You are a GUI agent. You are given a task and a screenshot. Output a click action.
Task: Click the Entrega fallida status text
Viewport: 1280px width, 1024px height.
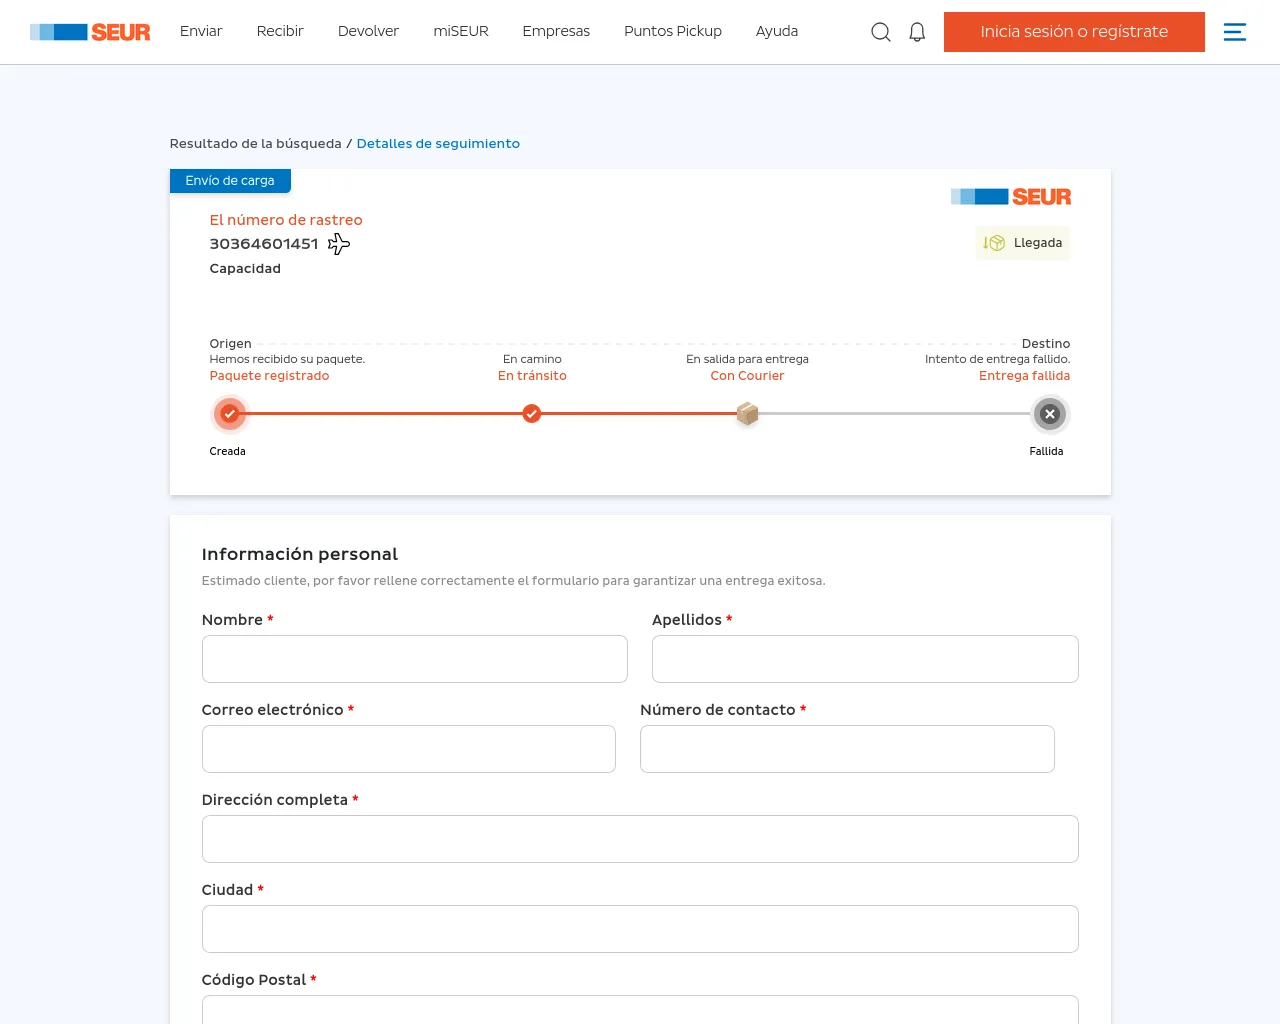(1024, 376)
